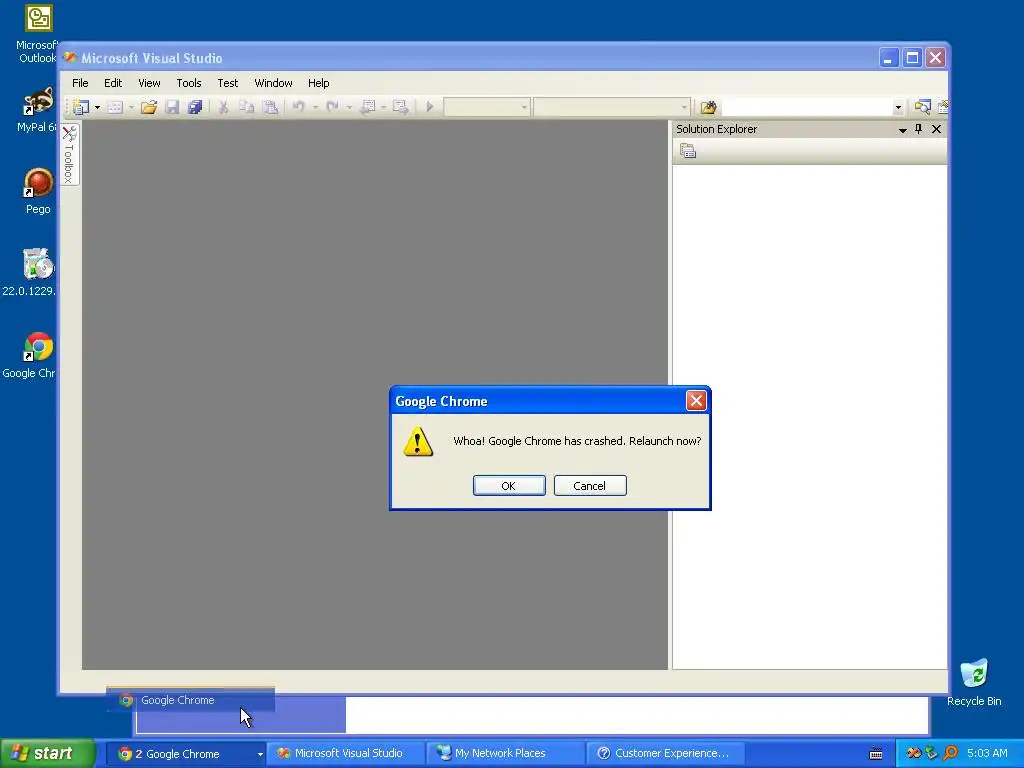Open the Undo history dropdown arrow
The width and height of the screenshot is (1024, 768).
315,107
